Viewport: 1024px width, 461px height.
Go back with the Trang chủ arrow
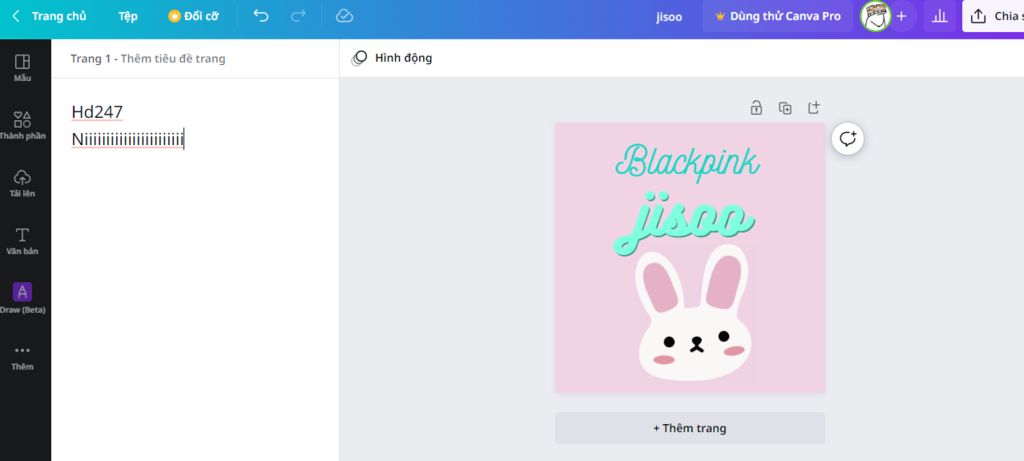pos(16,16)
